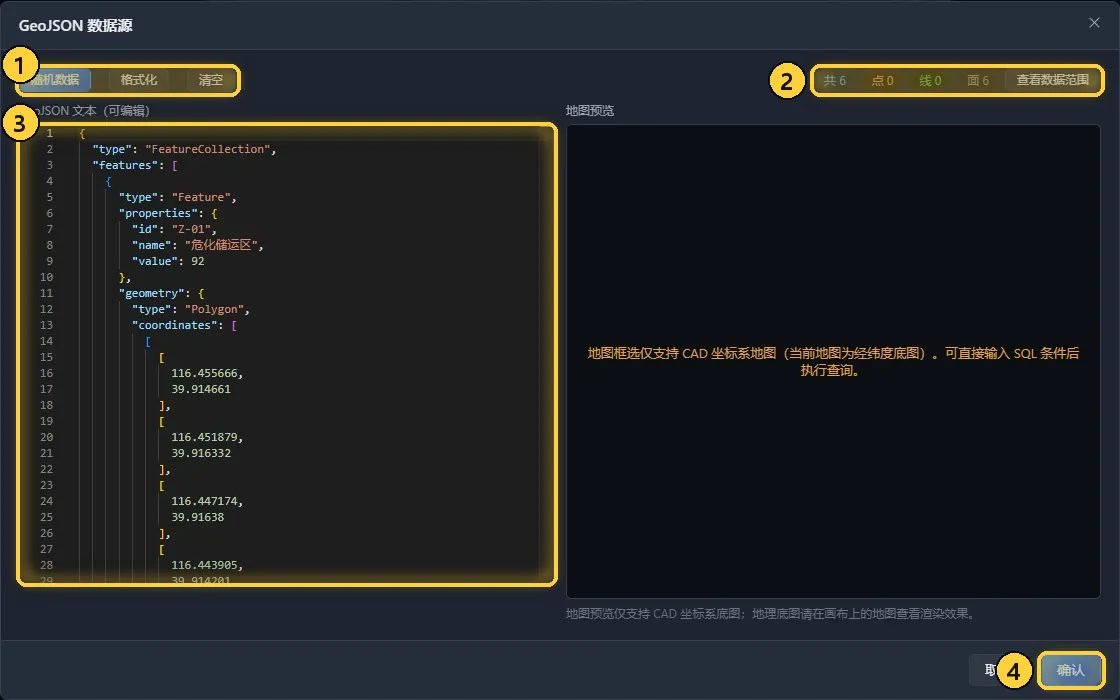
Task: Click the 地图预览 map preview area
Action: click(833, 361)
